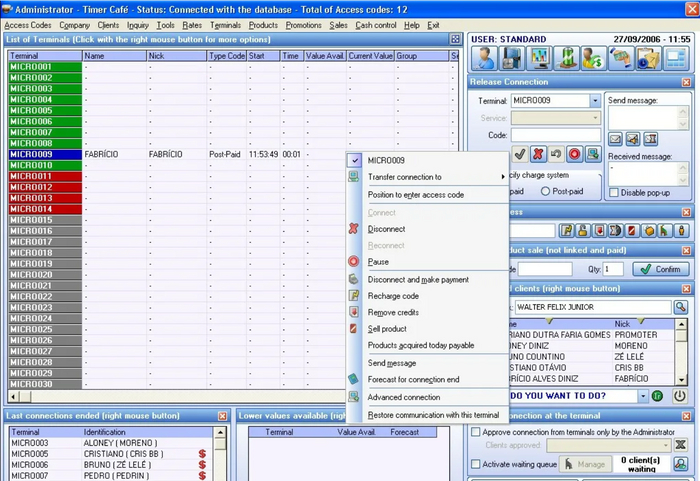Choose Forecast for connection end
The height and width of the screenshot is (481, 700).
[x=429, y=380]
